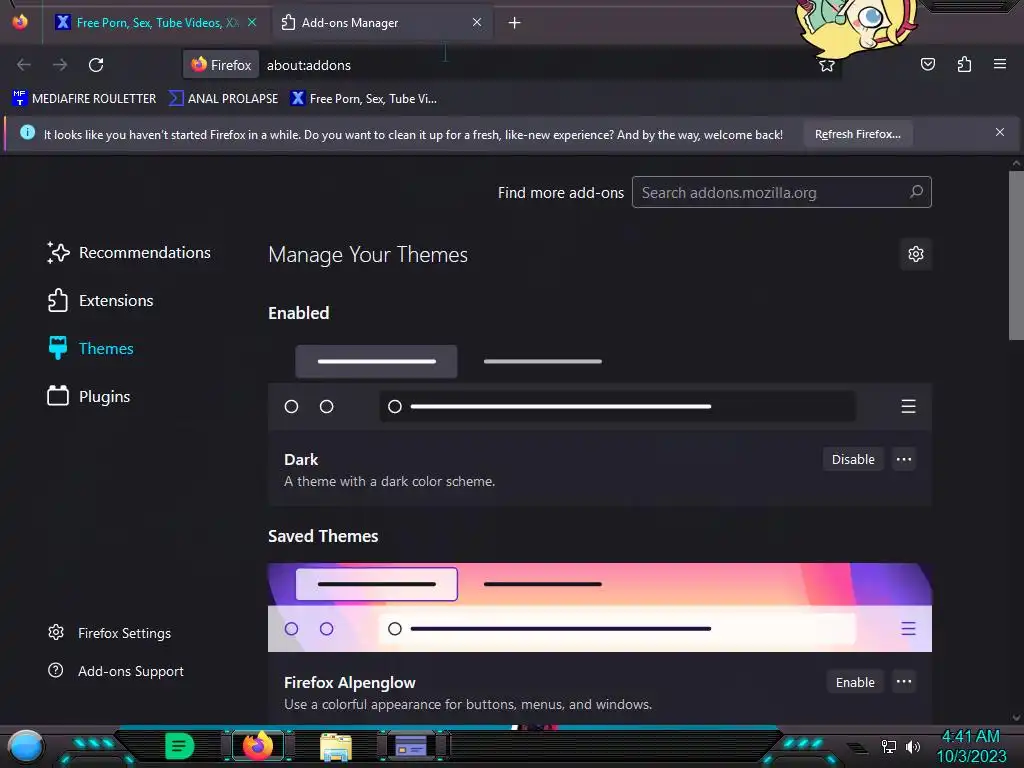
Task: Dismiss the welcome back notification bar
Action: [x=1000, y=132]
